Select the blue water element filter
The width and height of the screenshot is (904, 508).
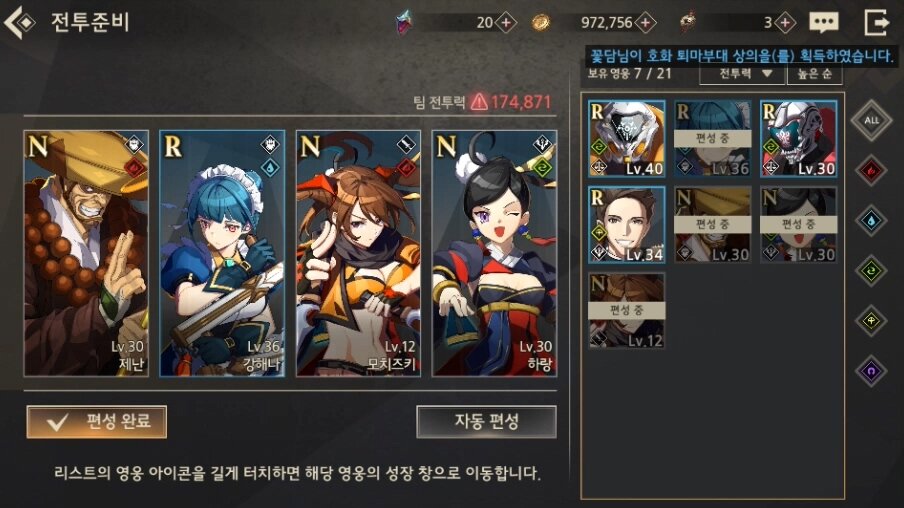tap(871, 221)
